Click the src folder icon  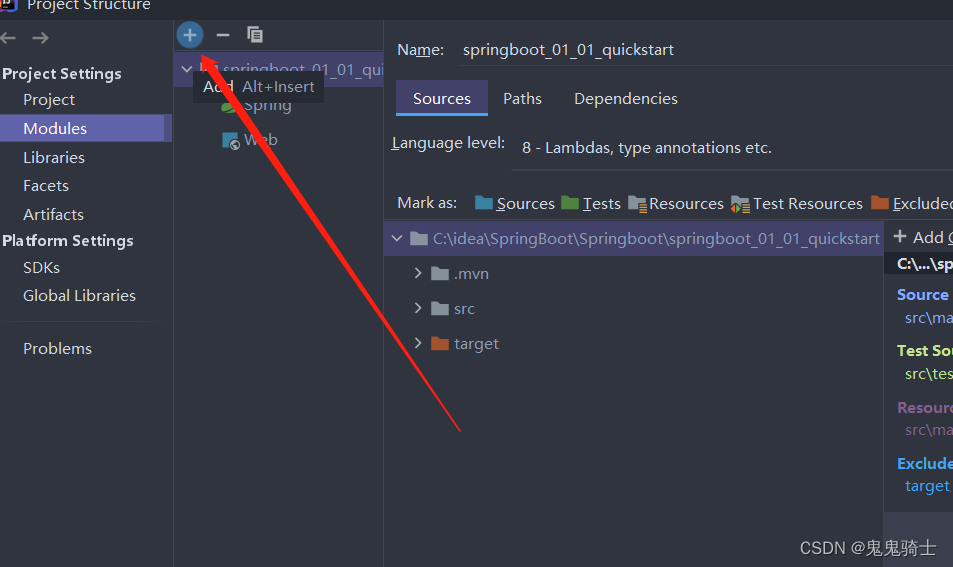click(439, 309)
